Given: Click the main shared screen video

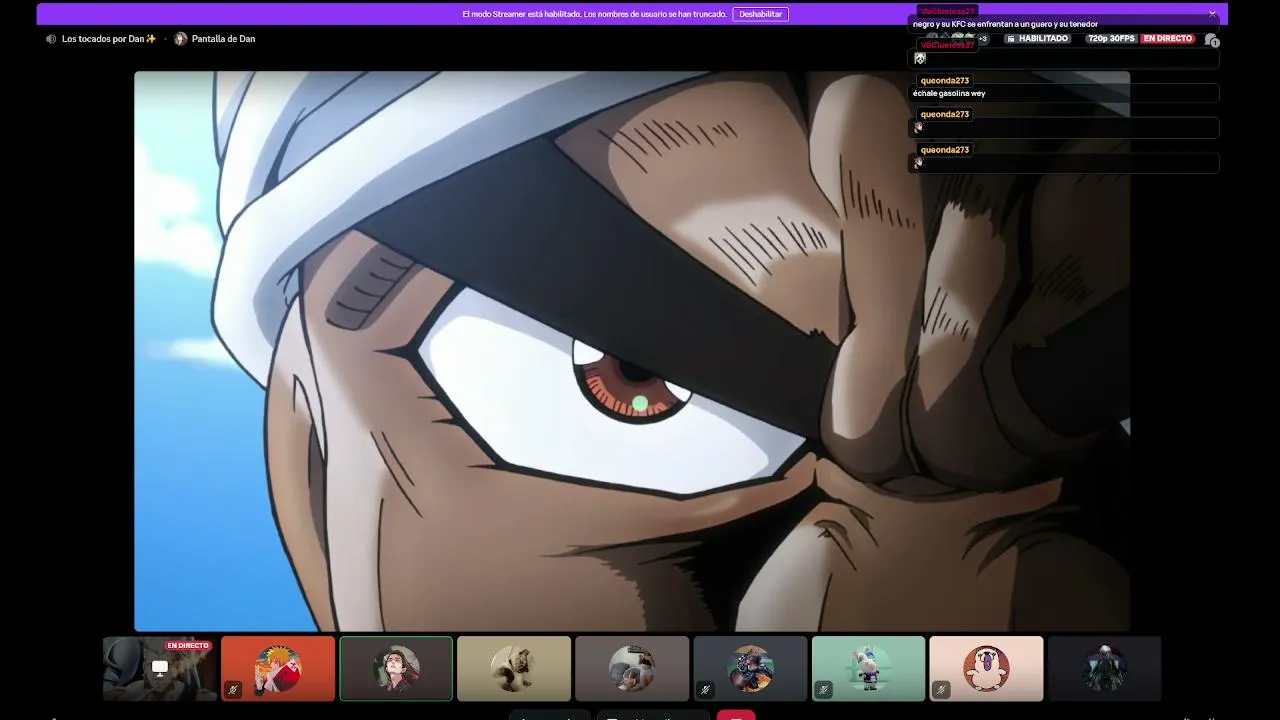Looking at the screenshot, I should coord(632,351).
